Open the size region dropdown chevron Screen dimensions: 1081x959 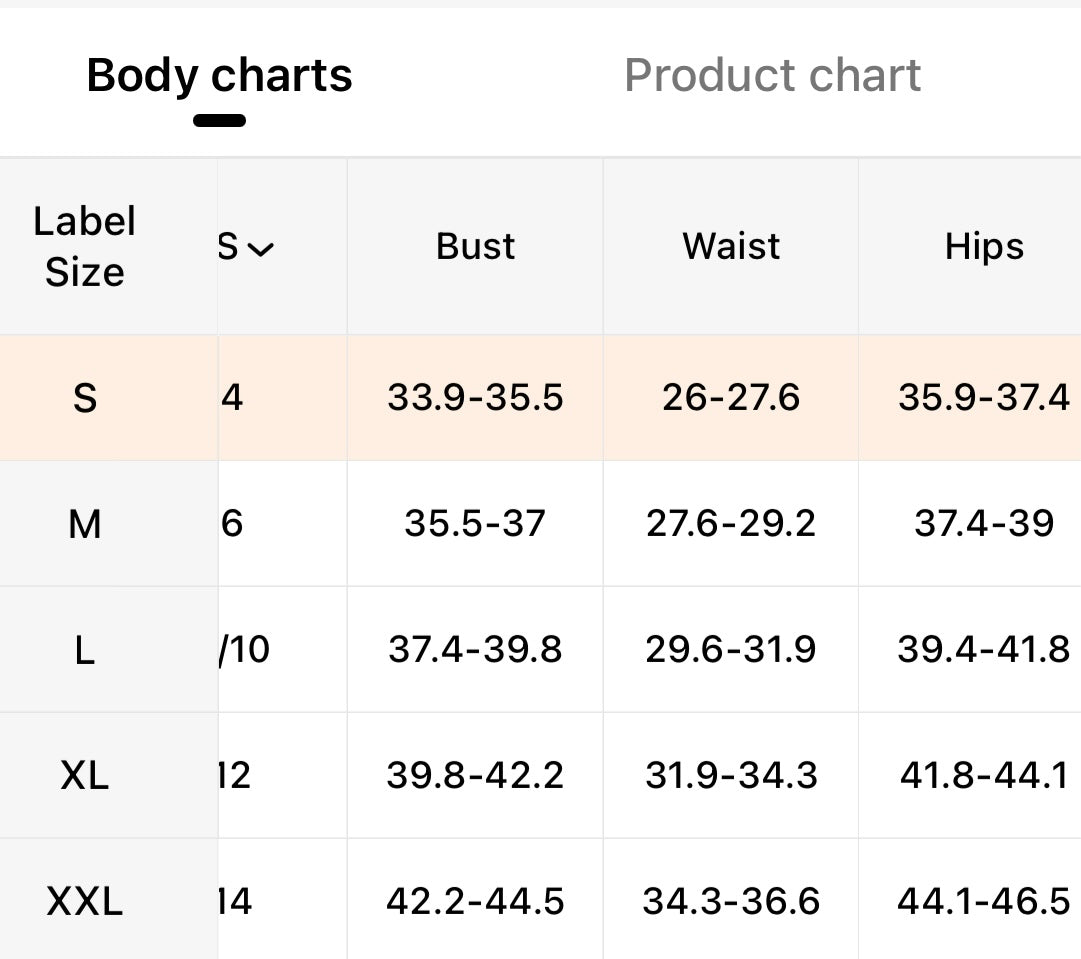coord(259,249)
